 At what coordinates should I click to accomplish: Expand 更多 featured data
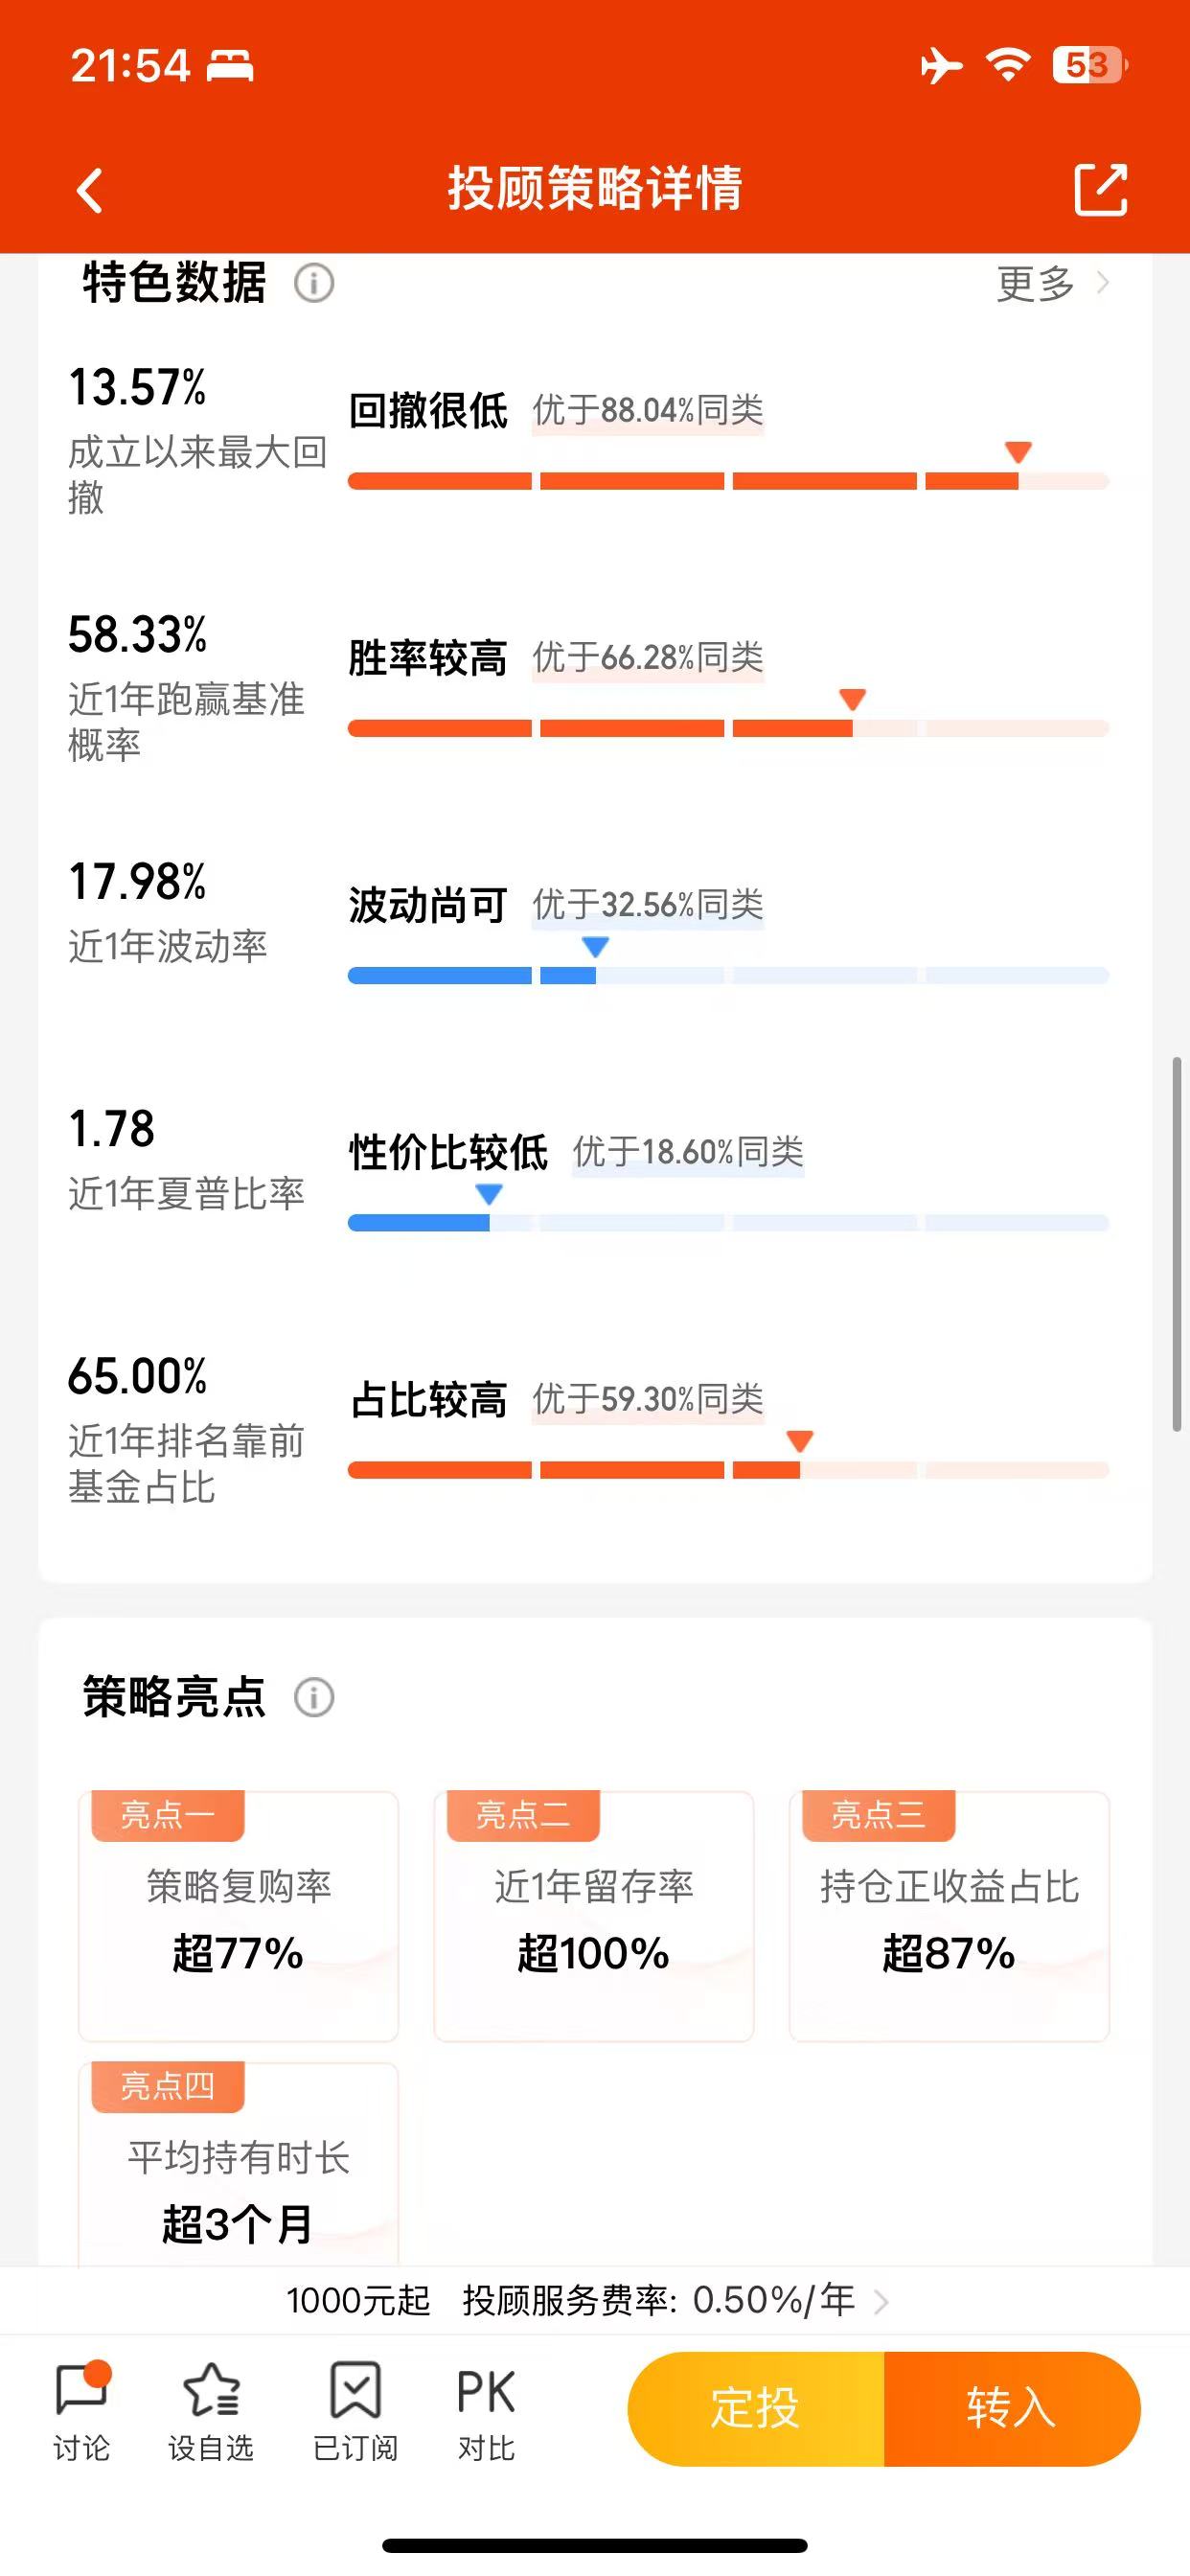pyautogui.click(x=1052, y=284)
